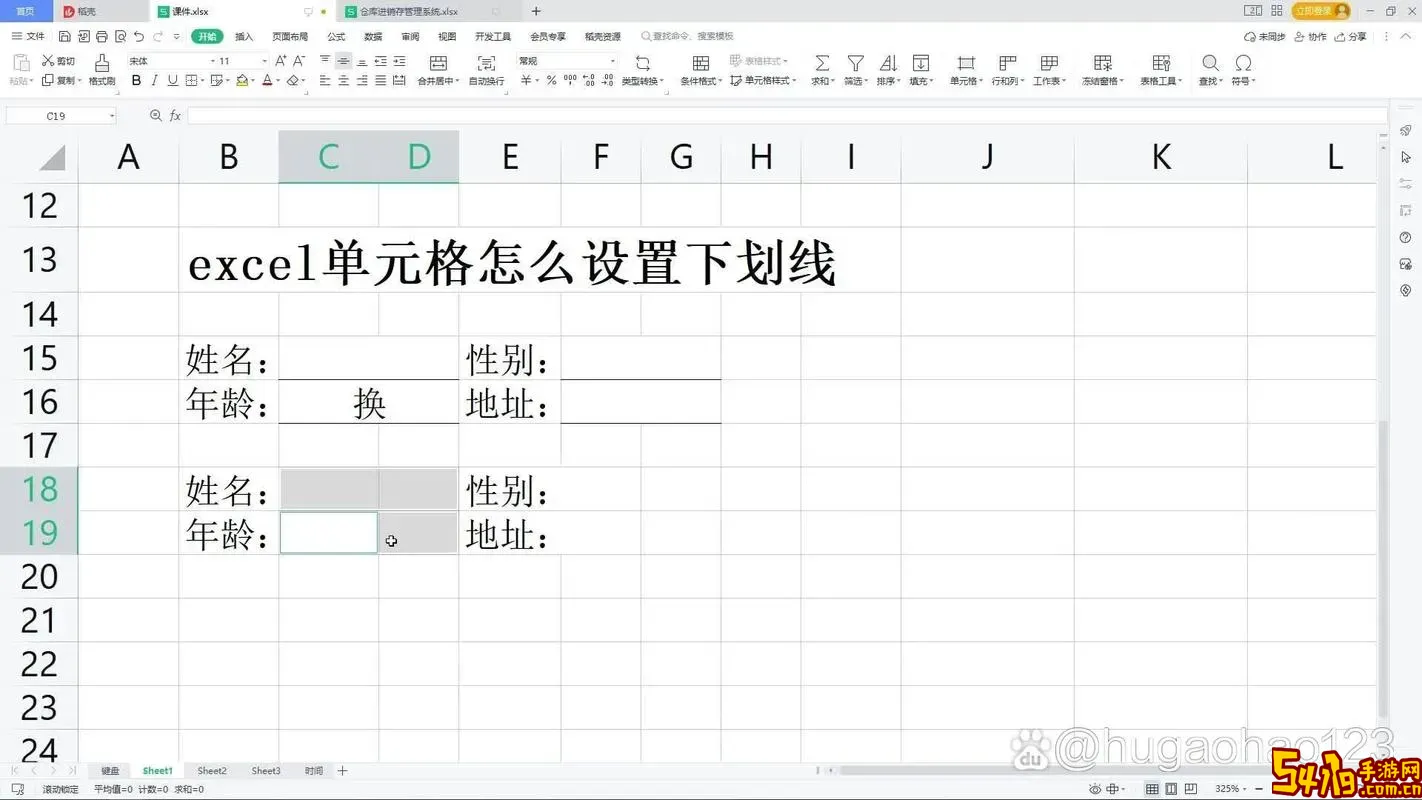The image size is (1422, 800).
Task: Open Print Preview from quick access toolbar
Action: 120,36
